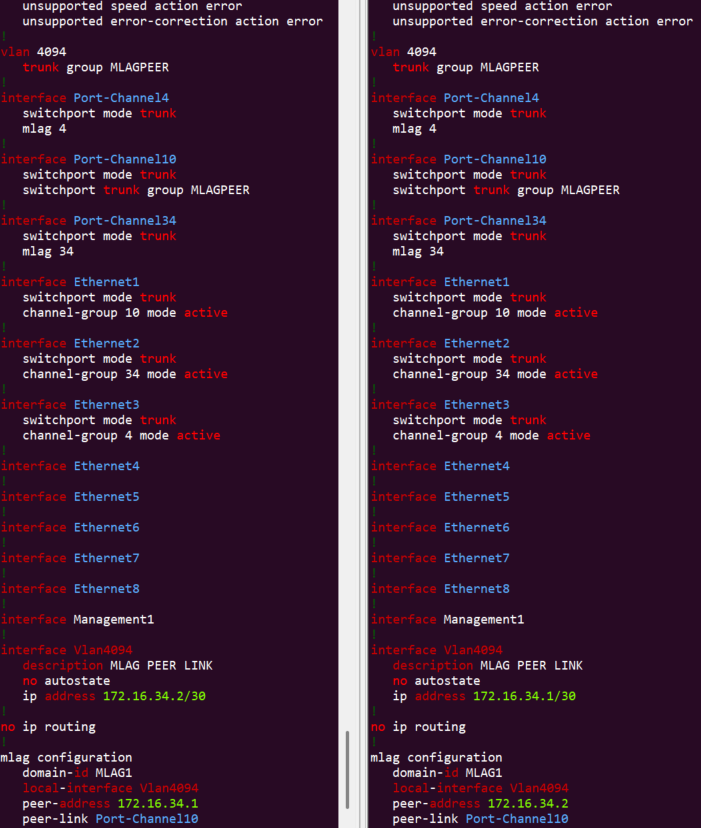
Task: Click the left pane's vertical scrollbar thumb
Action: [347, 769]
